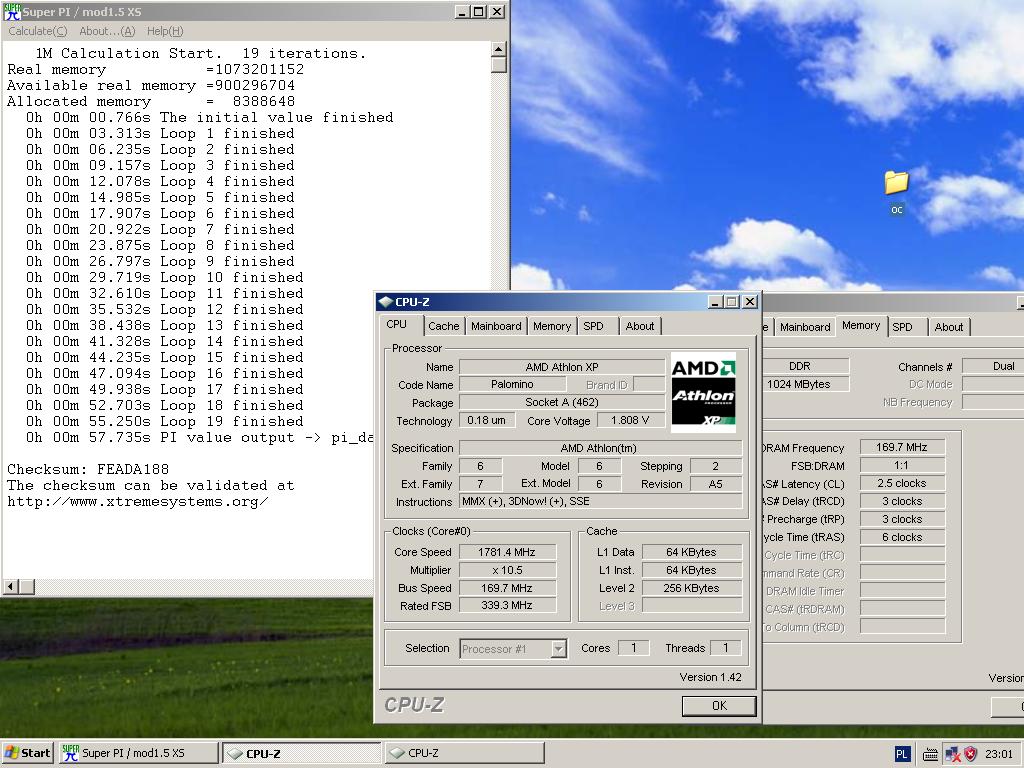Screen dimensions: 1024x768
Task: Click the Version 1.42 label
Action: (x=711, y=677)
